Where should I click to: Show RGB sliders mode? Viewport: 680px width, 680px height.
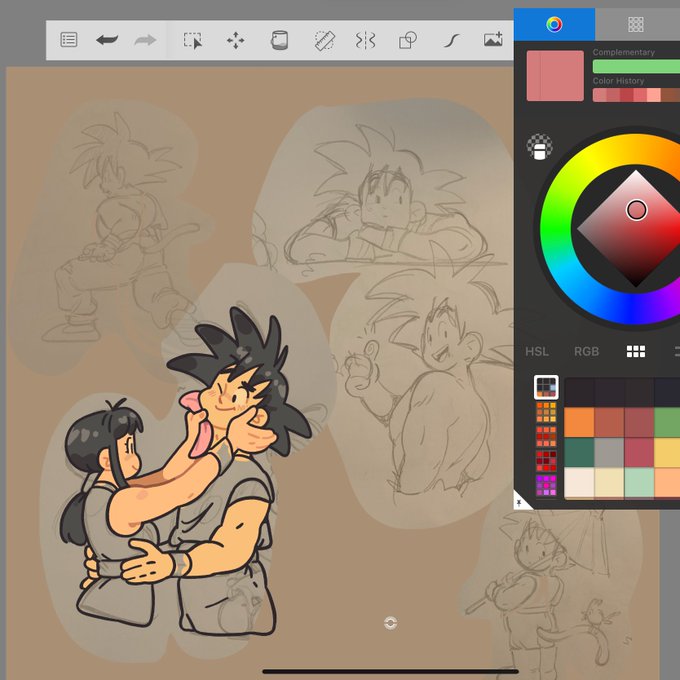click(x=586, y=351)
